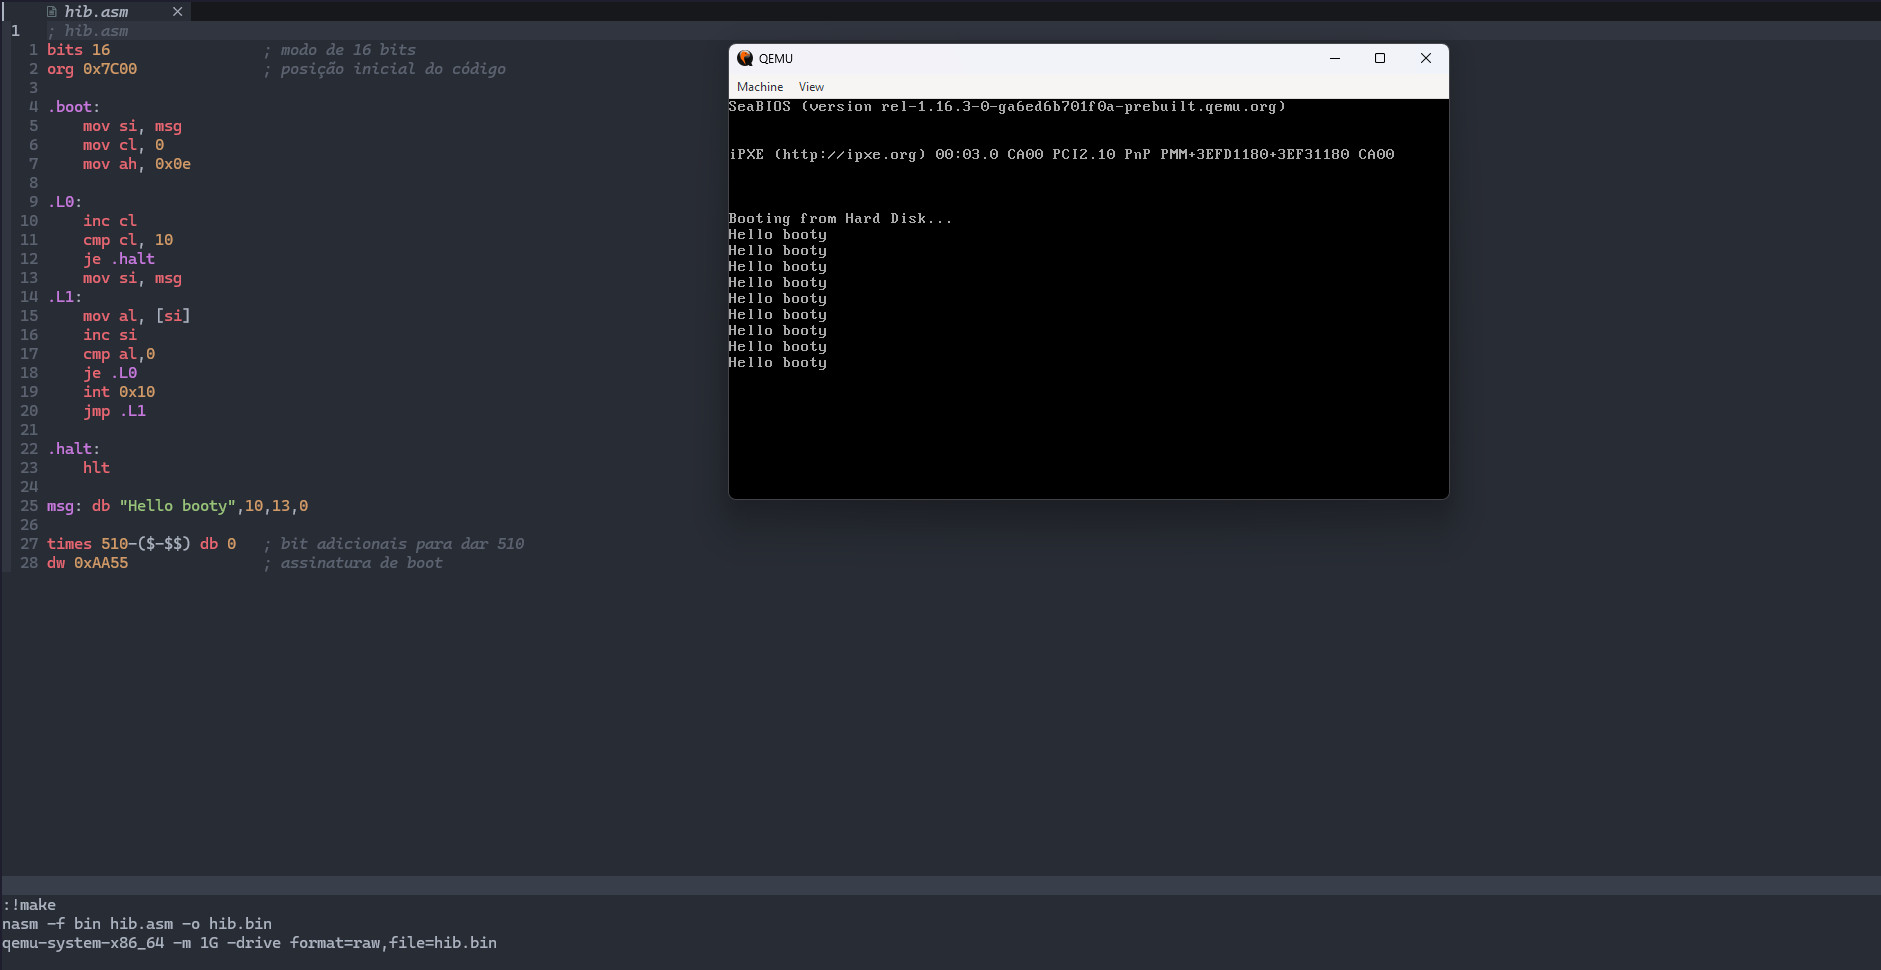
Task: Click the SeaBIOS version line in QEMU
Action: tap(1007, 107)
